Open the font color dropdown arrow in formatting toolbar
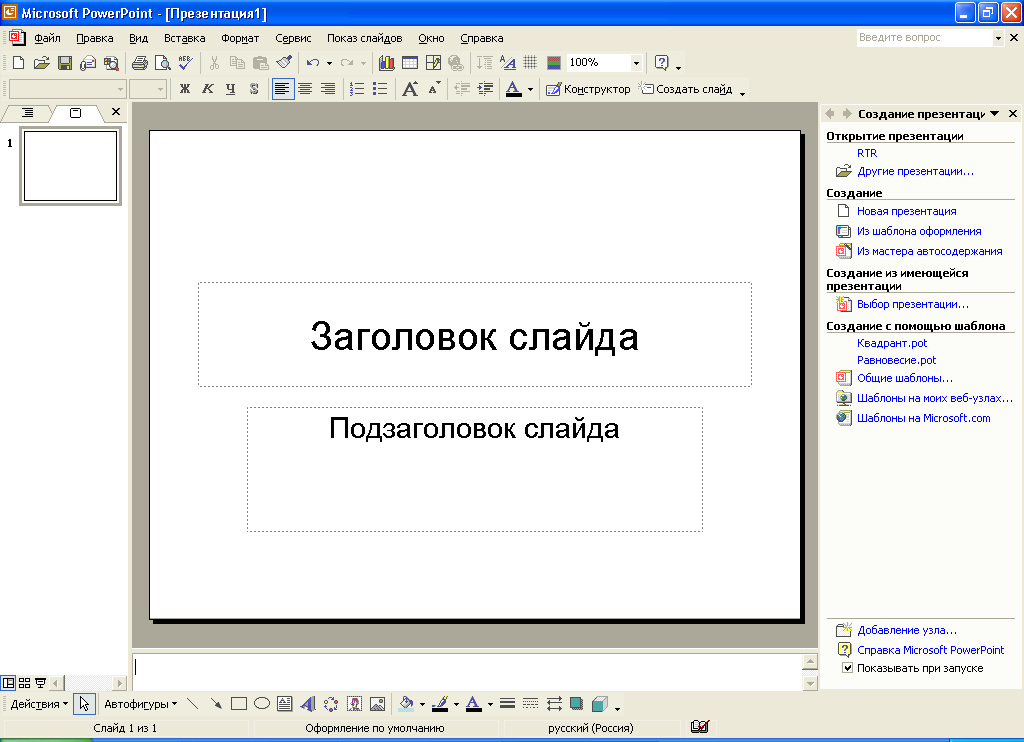 [530, 89]
